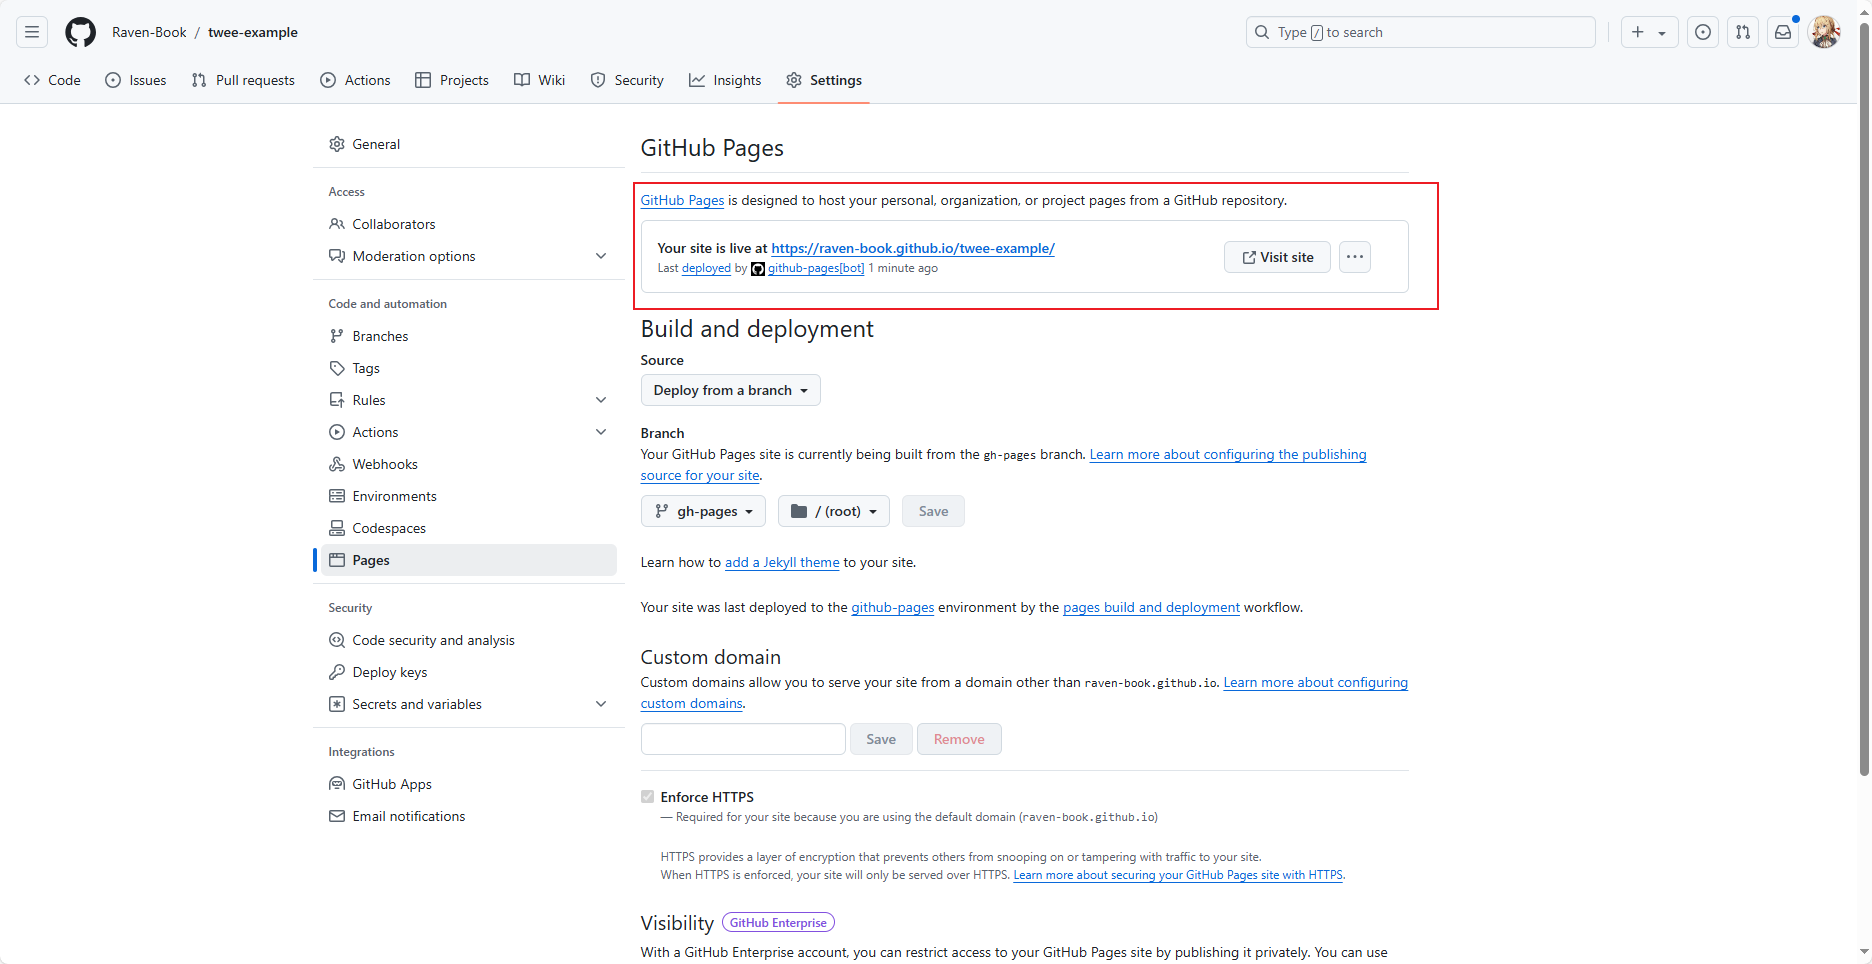Click the Visit site button
Viewport: 1872px width, 964px height.
(x=1277, y=257)
